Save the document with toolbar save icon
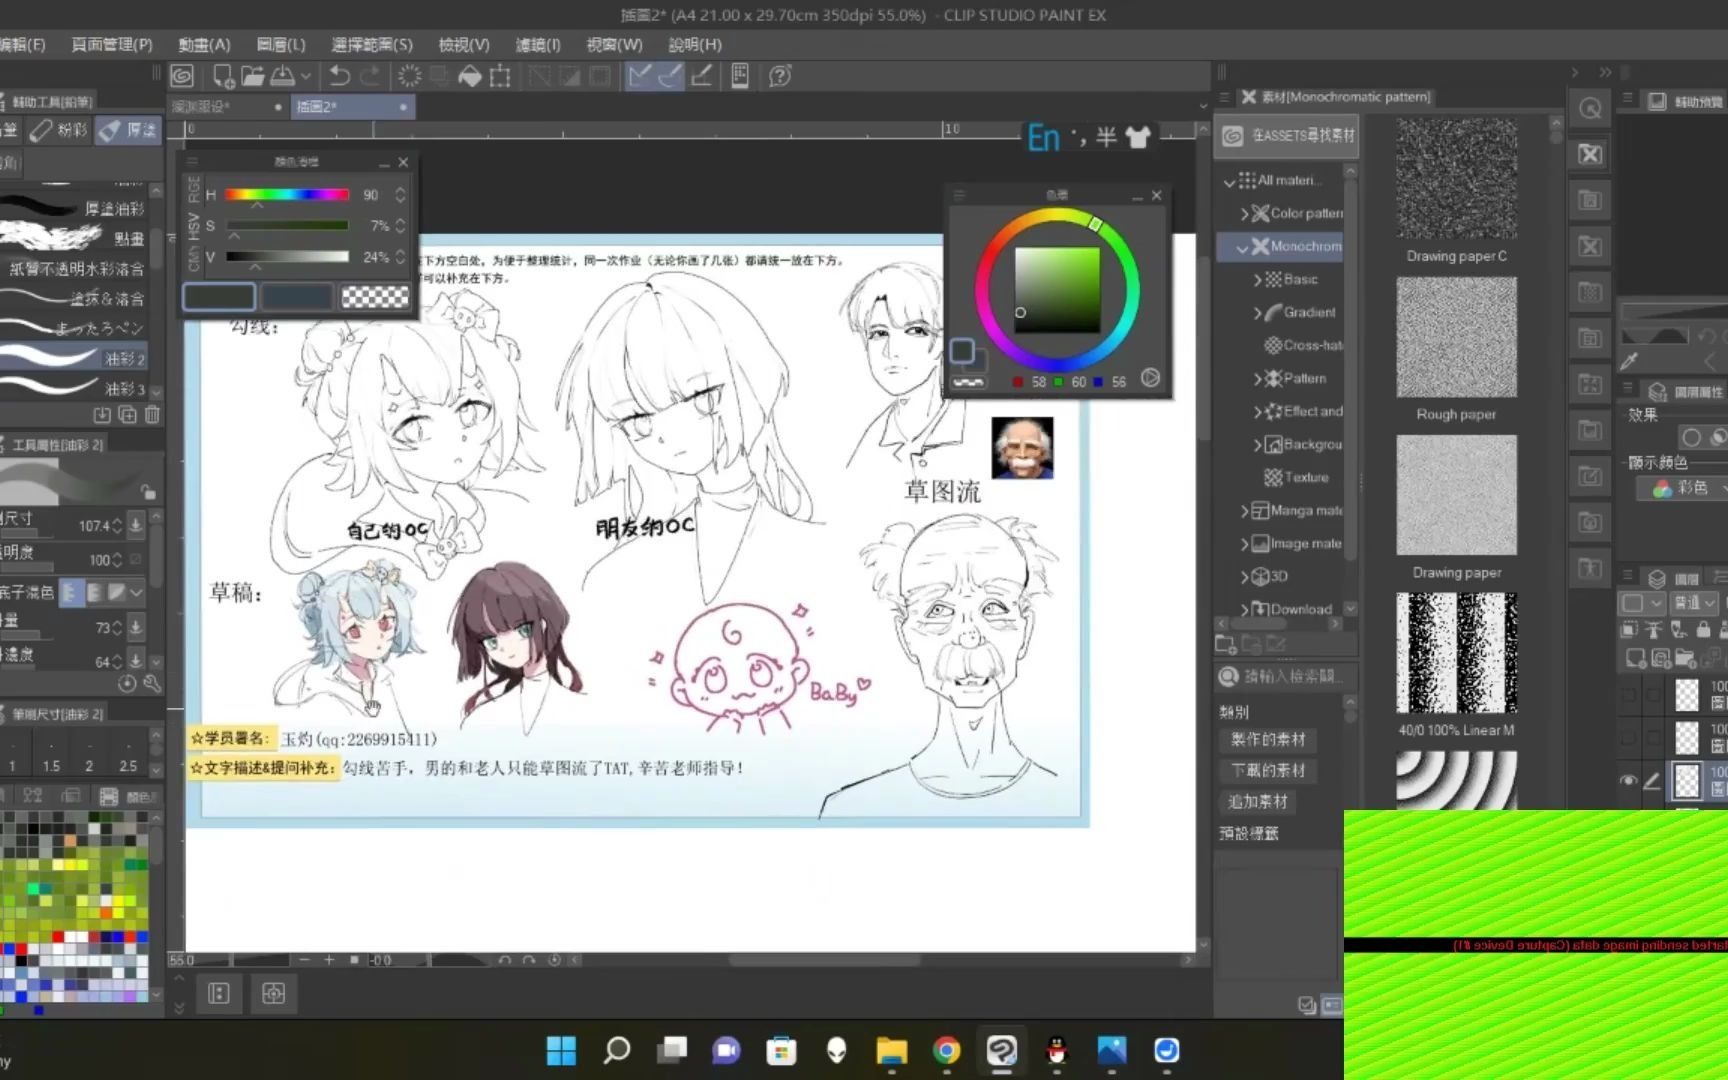 point(283,76)
